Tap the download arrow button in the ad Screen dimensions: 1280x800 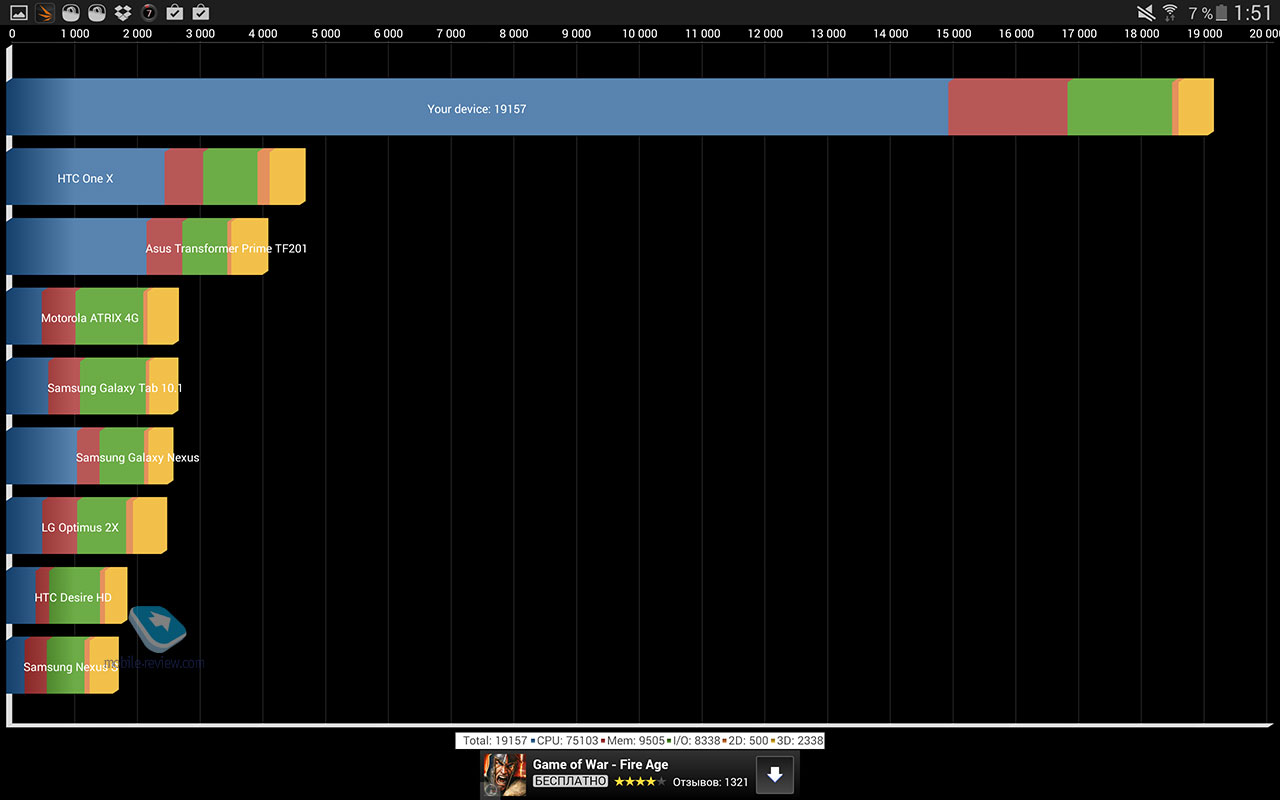point(774,774)
